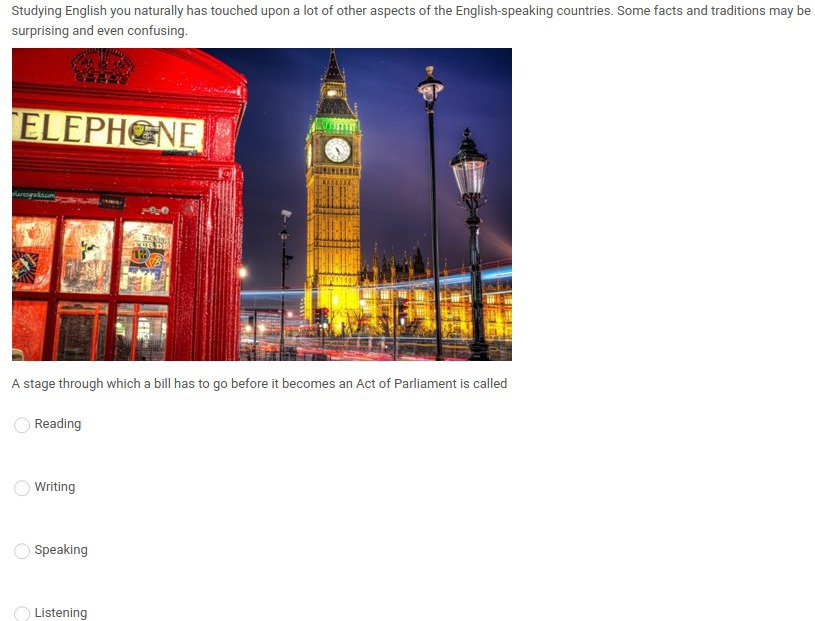Click the Big Ben clock face

[x=337, y=150]
